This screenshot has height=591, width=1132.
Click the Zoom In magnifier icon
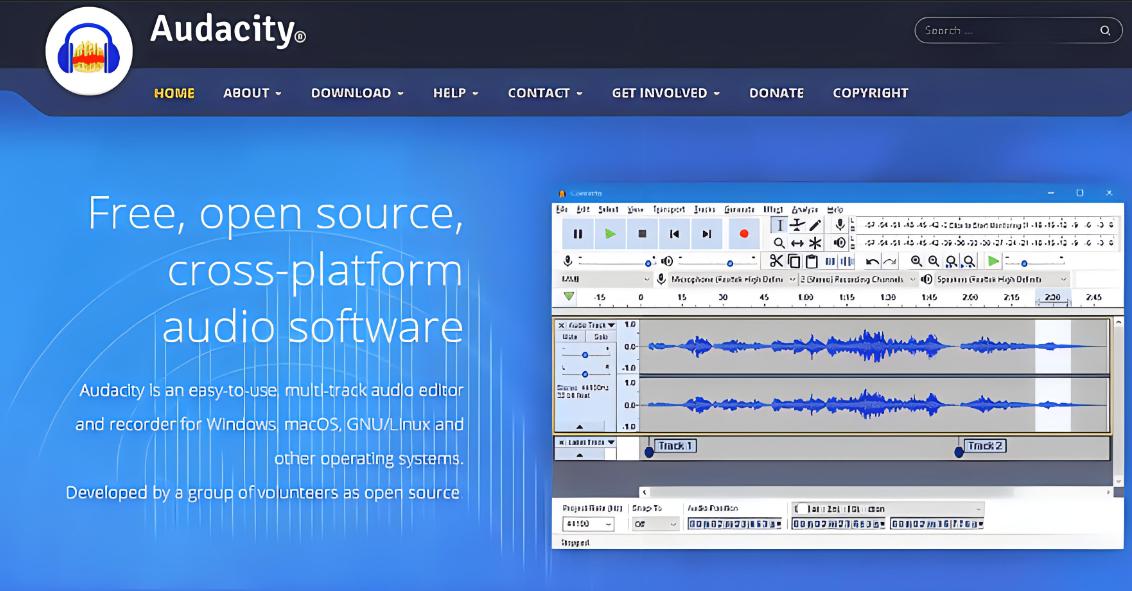(916, 261)
